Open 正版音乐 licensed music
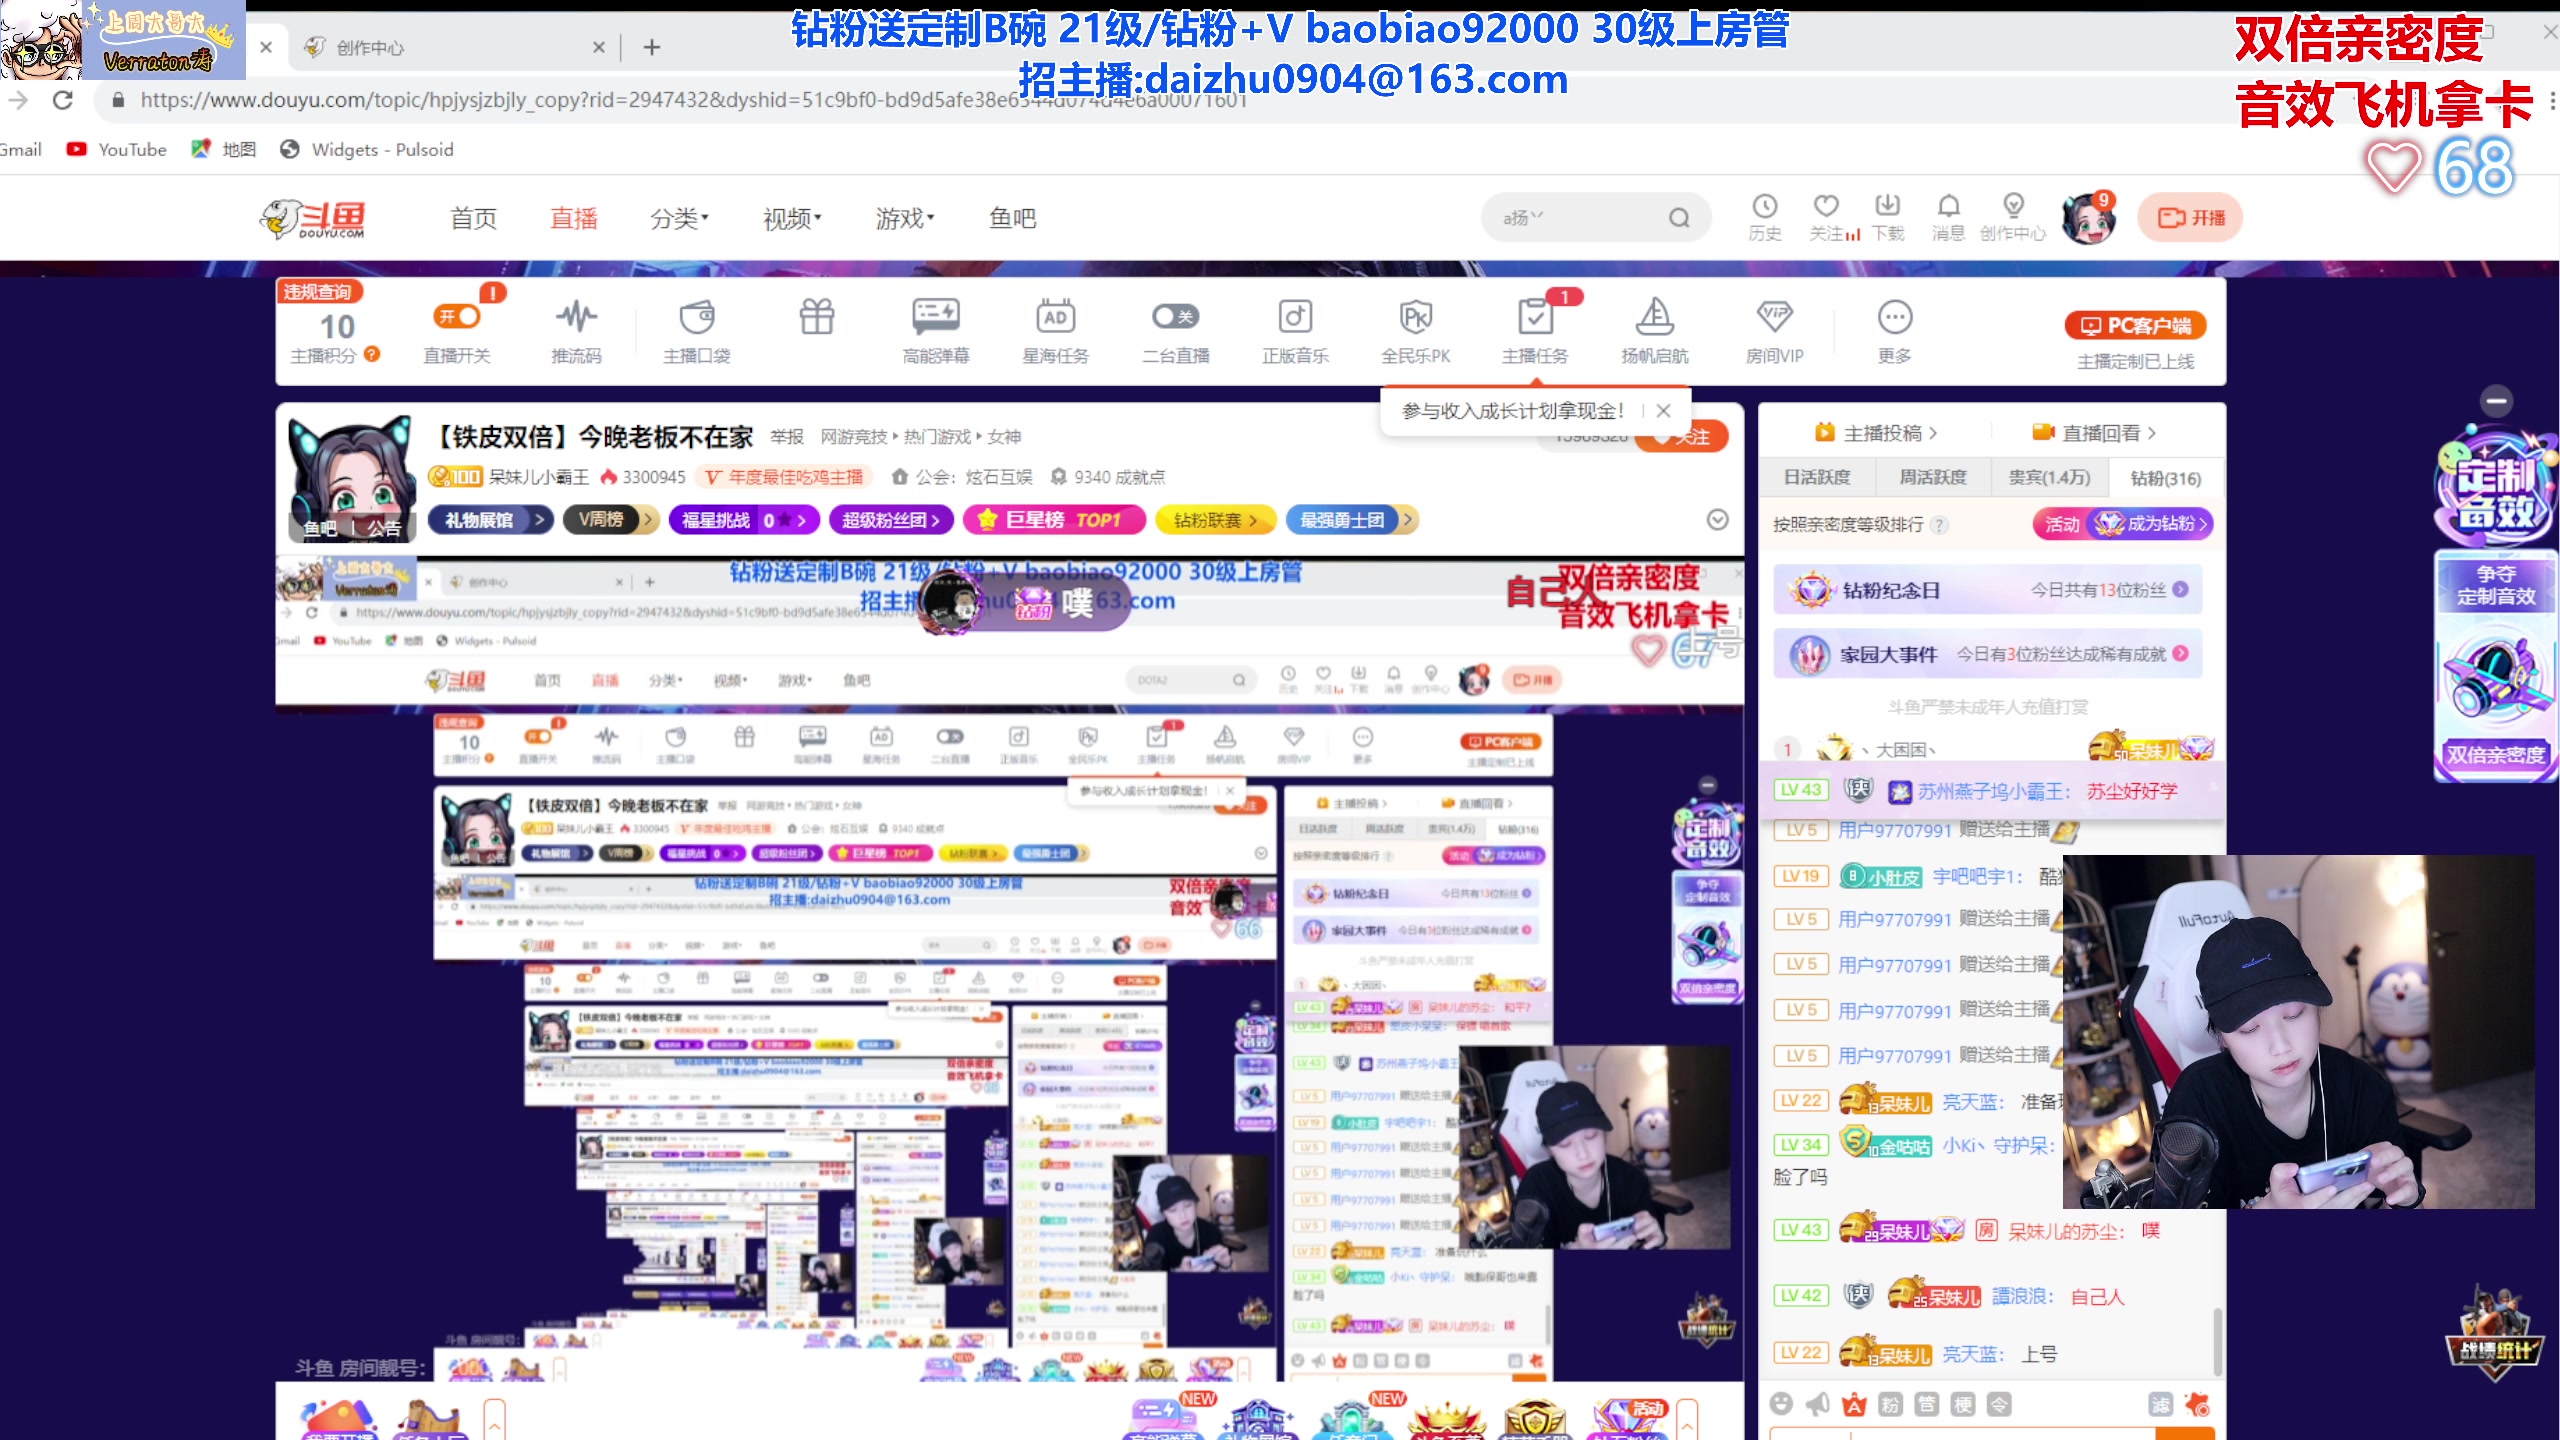Image resolution: width=2560 pixels, height=1440 pixels. point(1295,332)
